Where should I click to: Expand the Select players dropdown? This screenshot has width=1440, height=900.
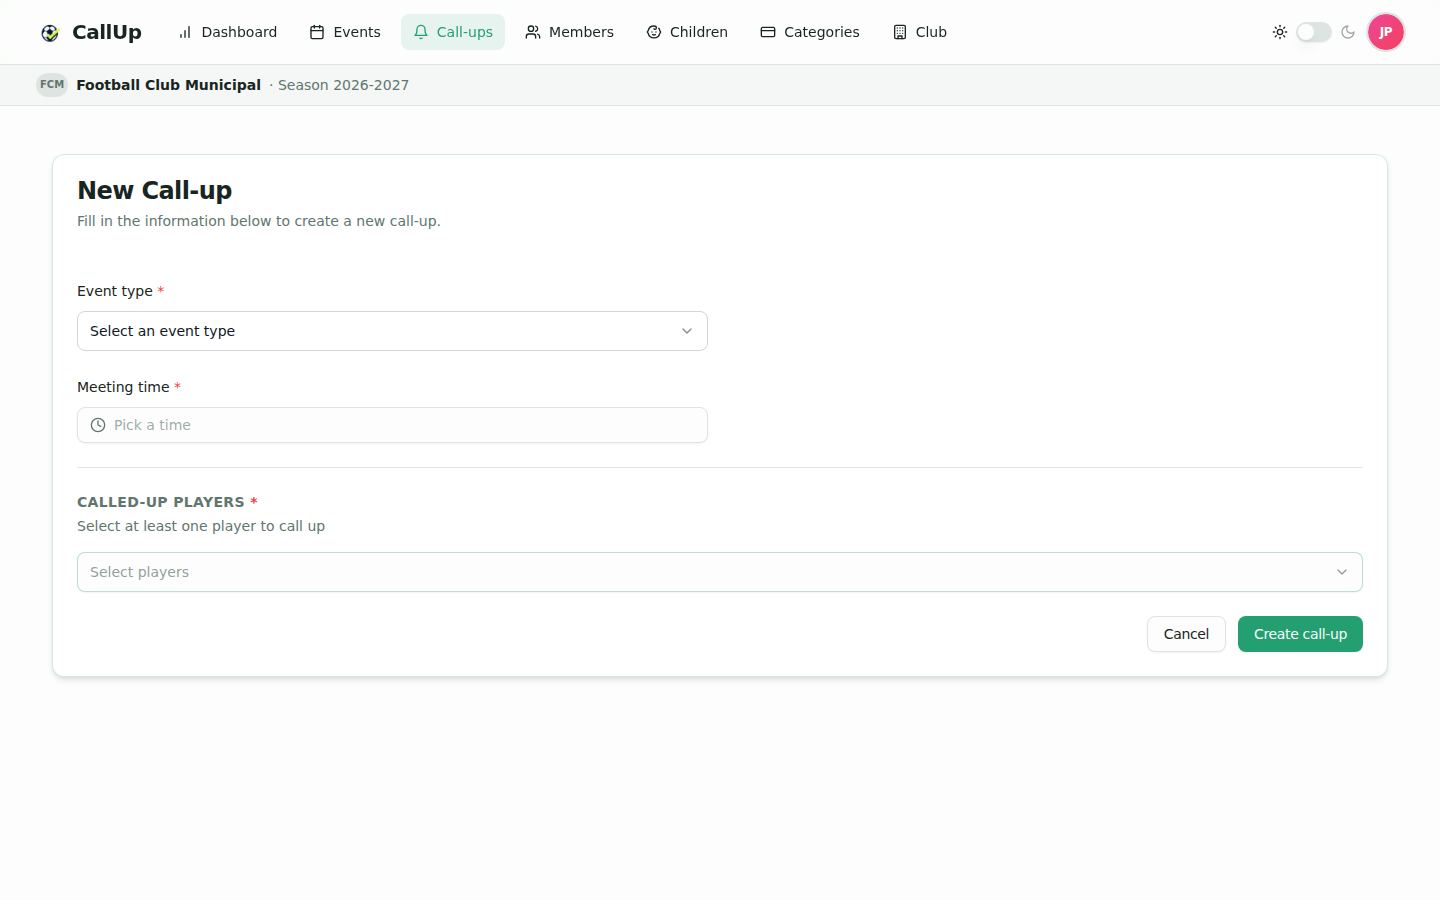(x=720, y=572)
